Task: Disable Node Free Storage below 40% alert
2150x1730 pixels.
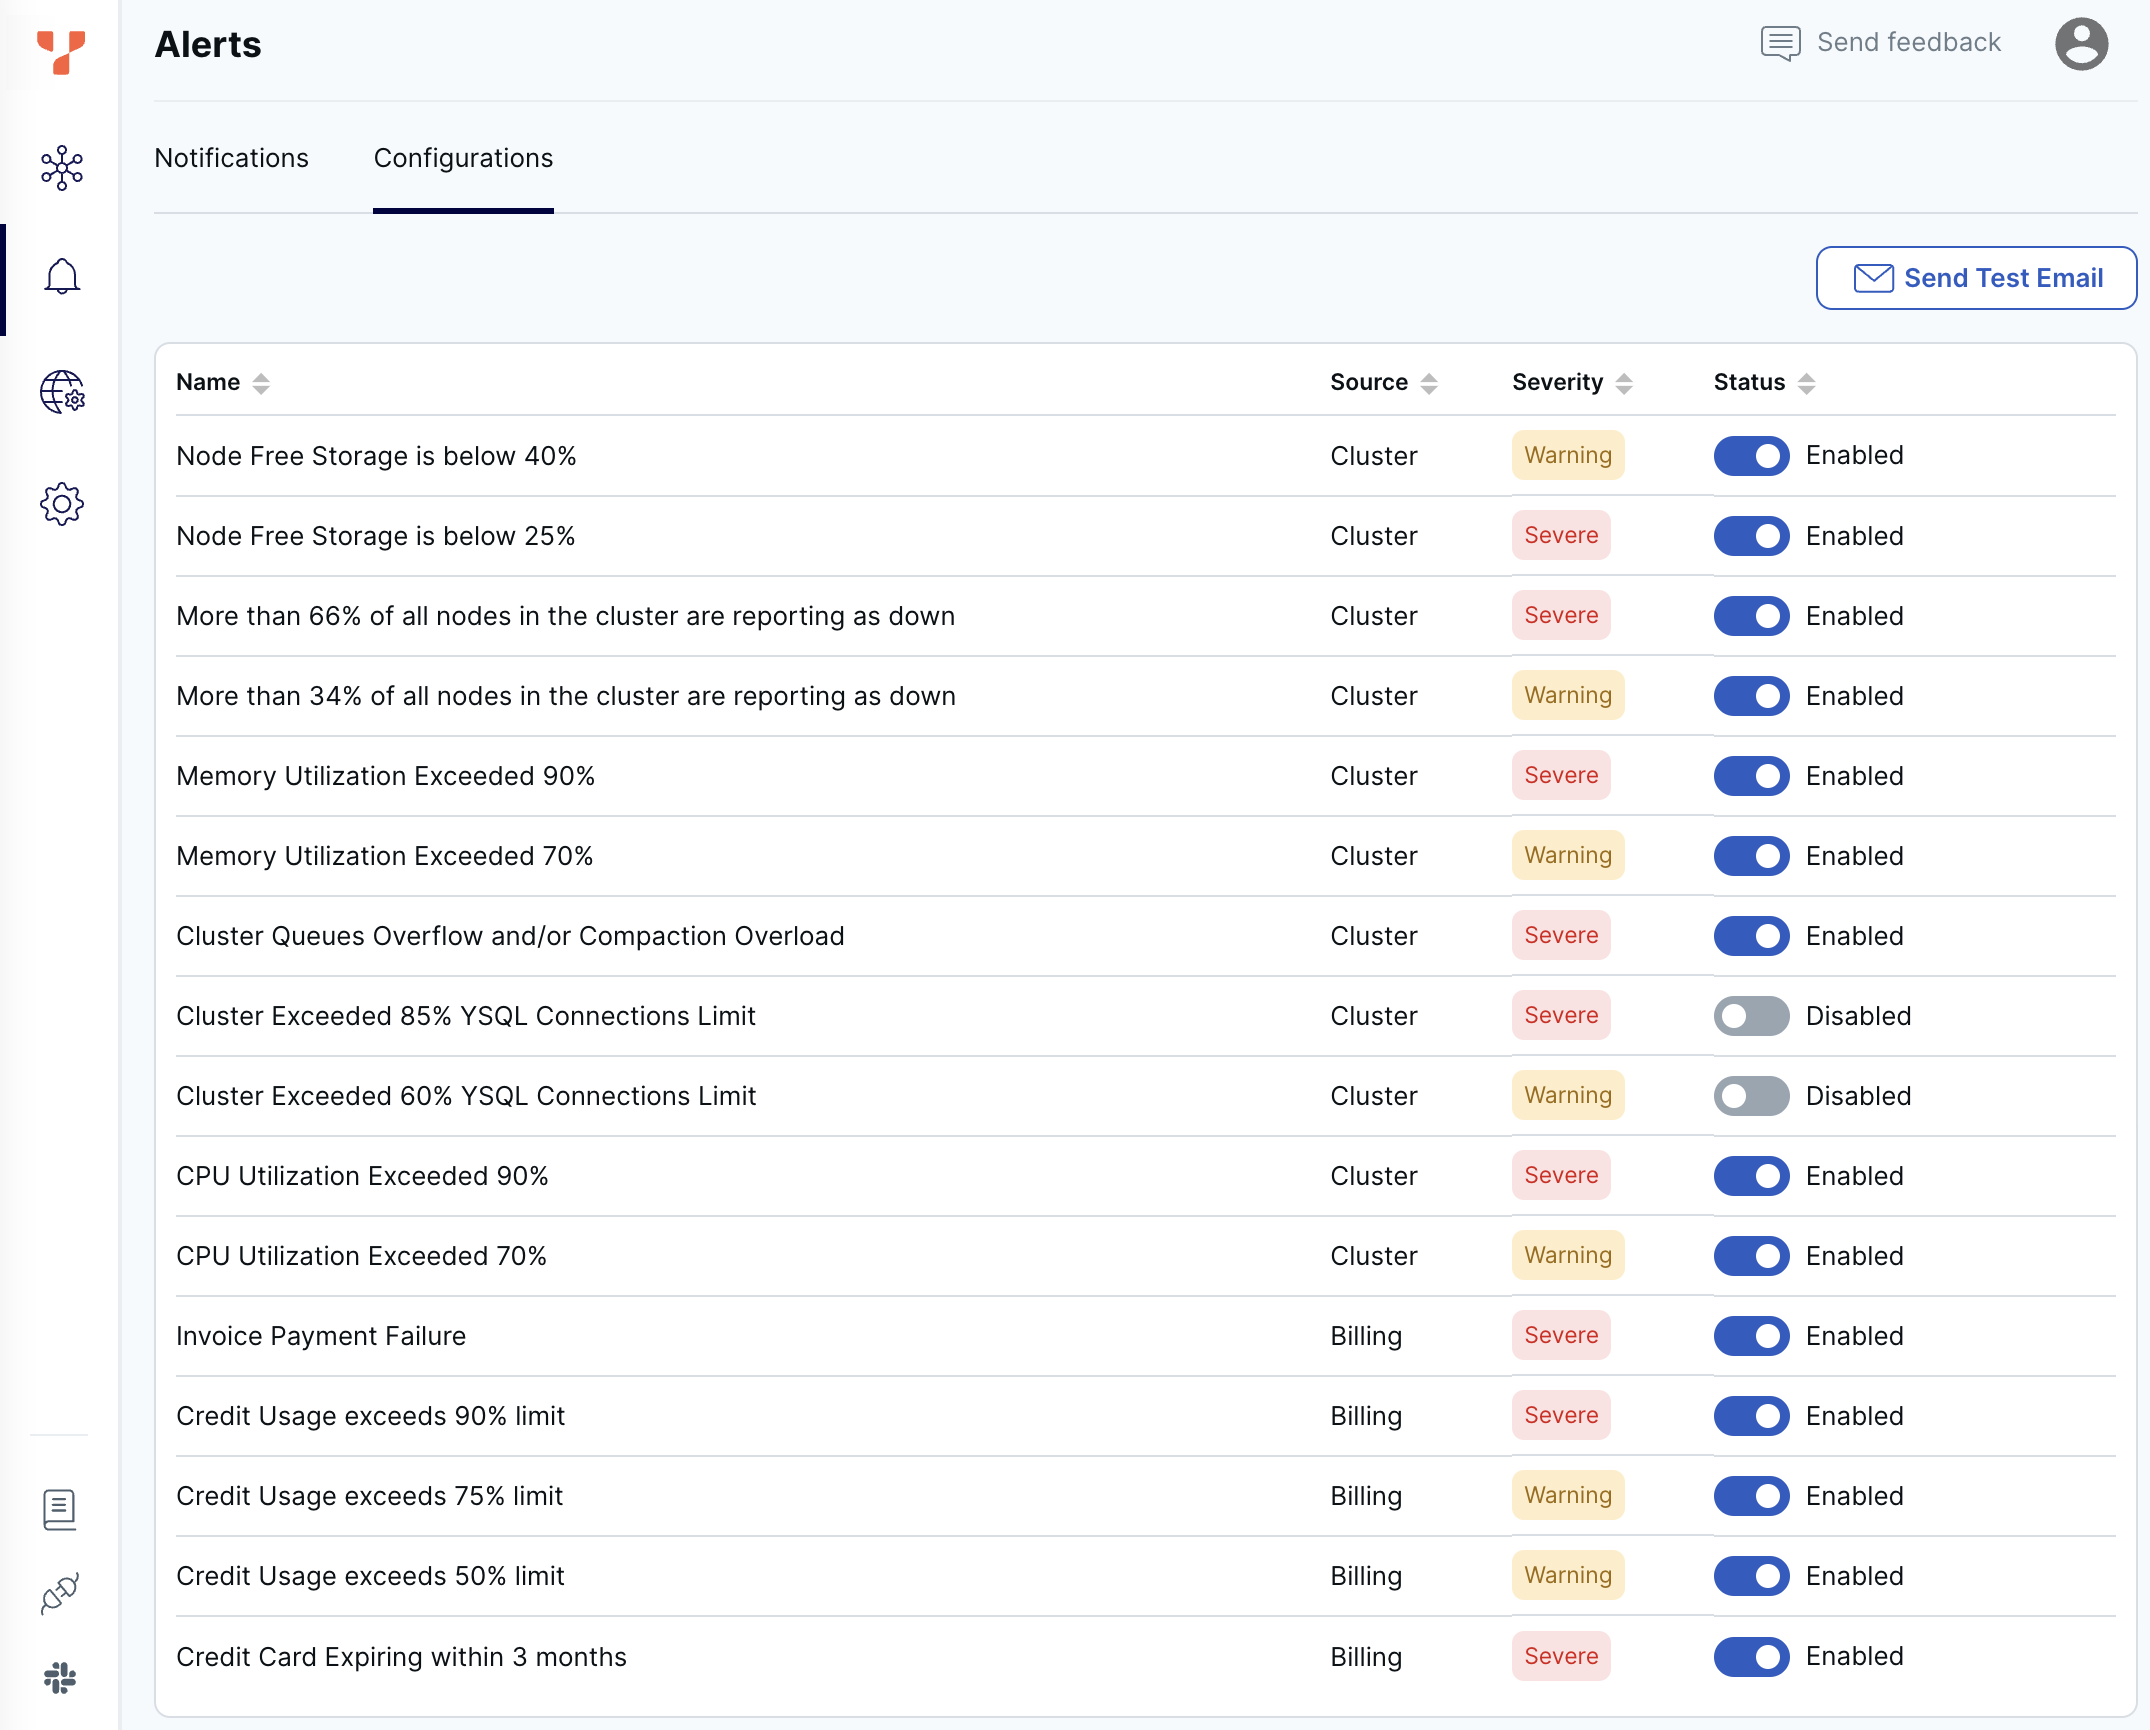Action: (1750, 456)
